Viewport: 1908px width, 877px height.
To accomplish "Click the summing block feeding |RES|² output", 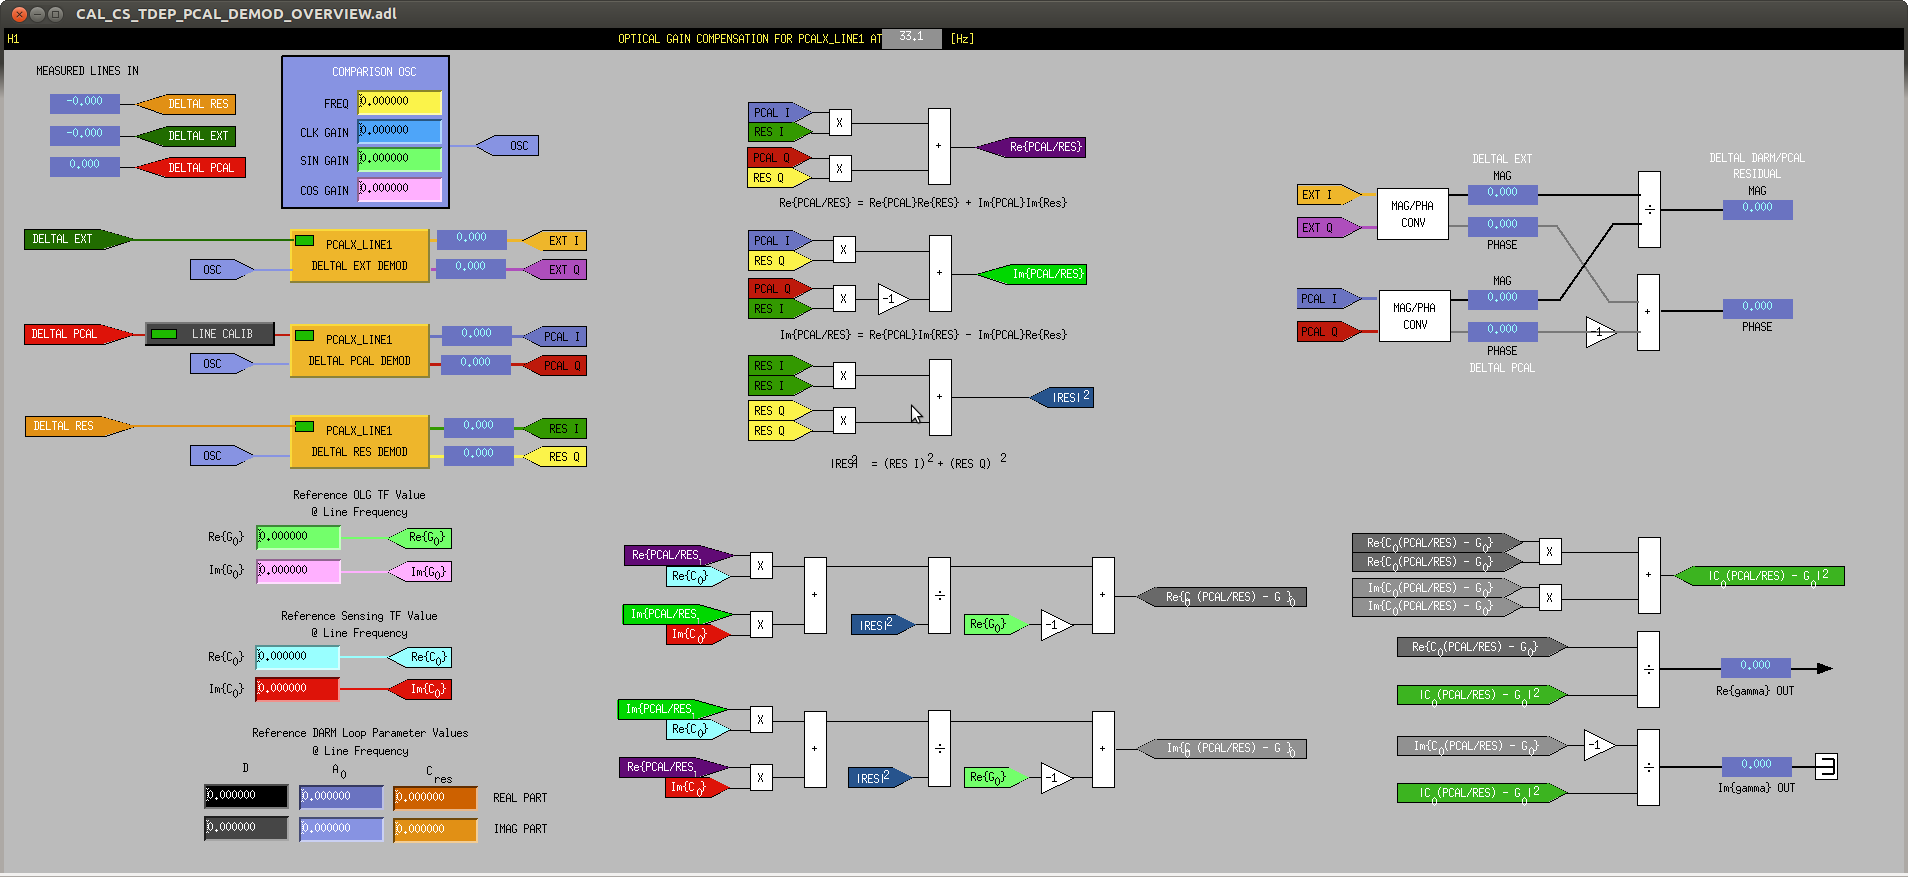I will pyautogui.click(x=940, y=397).
